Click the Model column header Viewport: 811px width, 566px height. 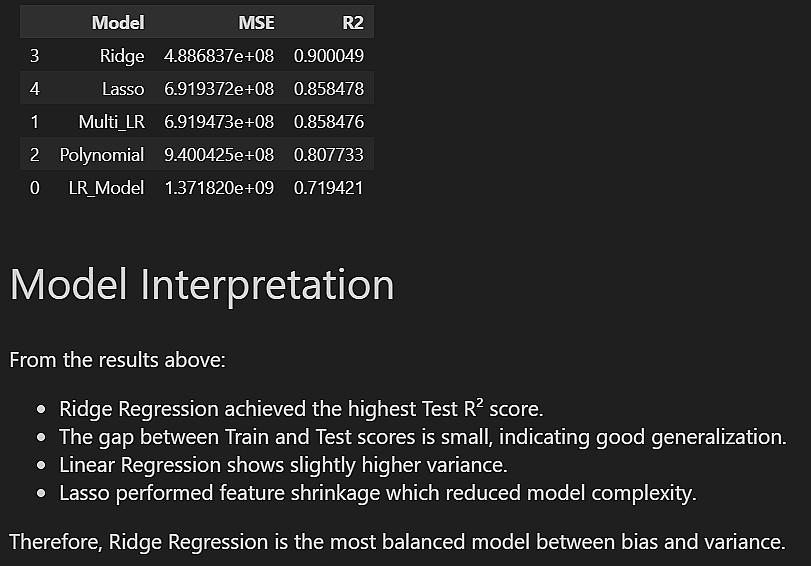click(x=117, y=22)
